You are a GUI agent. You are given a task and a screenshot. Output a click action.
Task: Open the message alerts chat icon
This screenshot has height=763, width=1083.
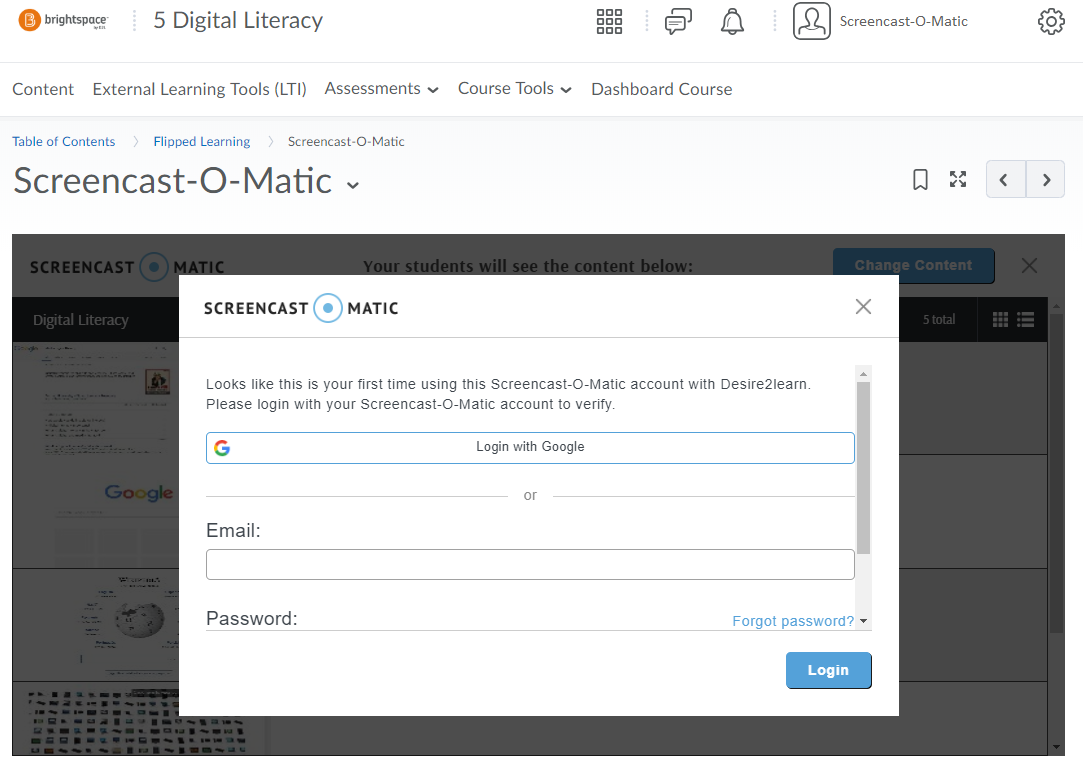coord(678,21)
